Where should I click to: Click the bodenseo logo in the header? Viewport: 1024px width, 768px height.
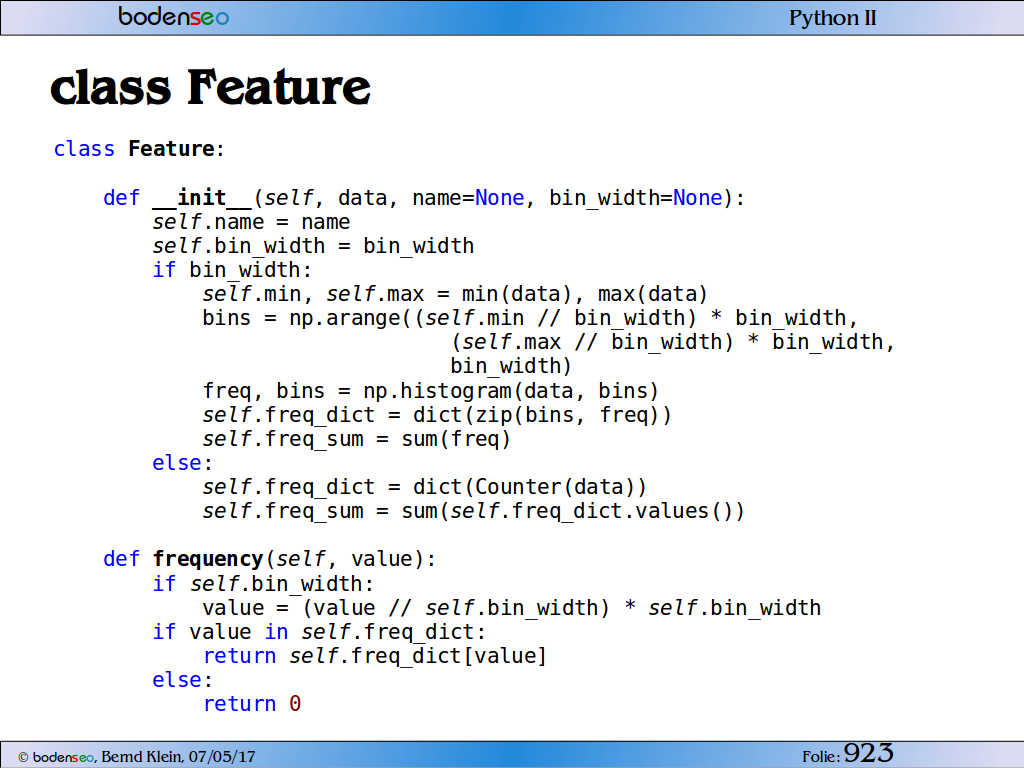pyautogui.click(x=173, y=16)
